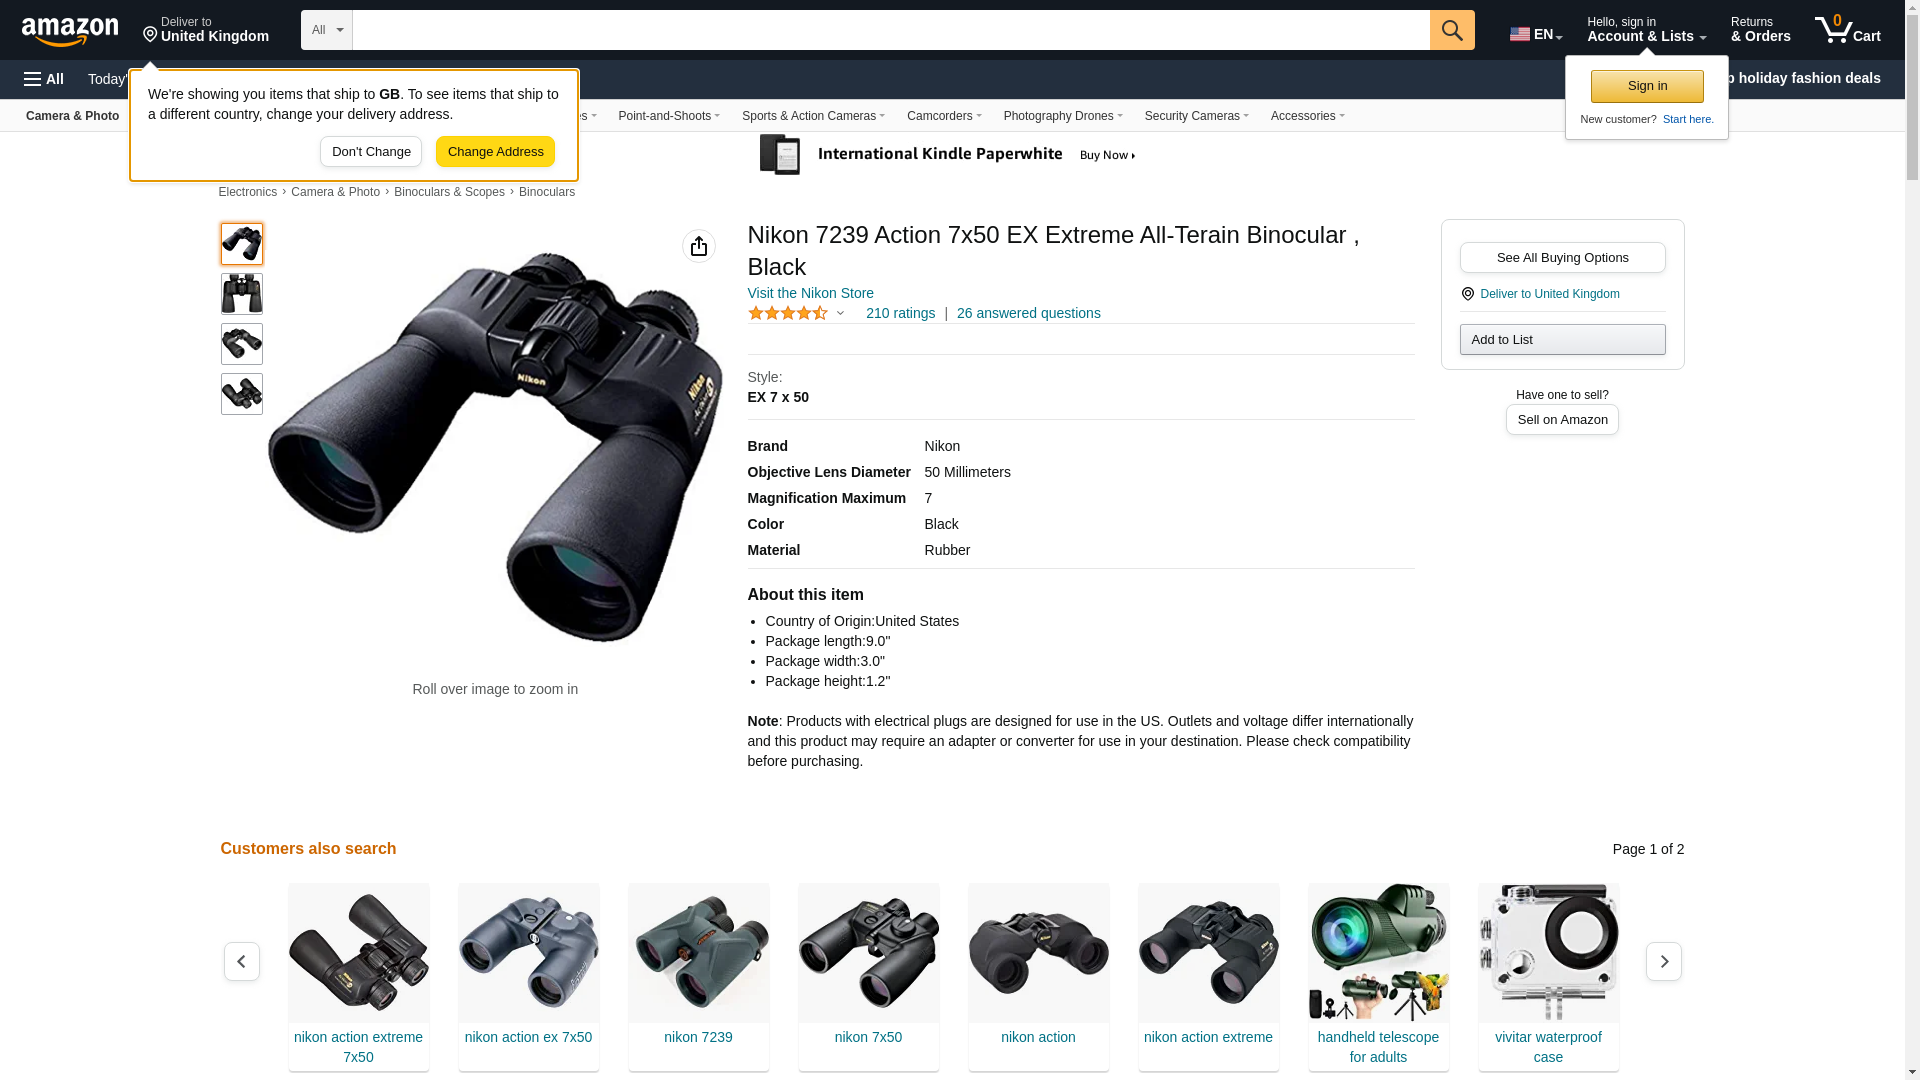Open the Security Cameras submenu
Image resolution: width=1920 pixels, height=1080 pixels.
point(1196,116)
